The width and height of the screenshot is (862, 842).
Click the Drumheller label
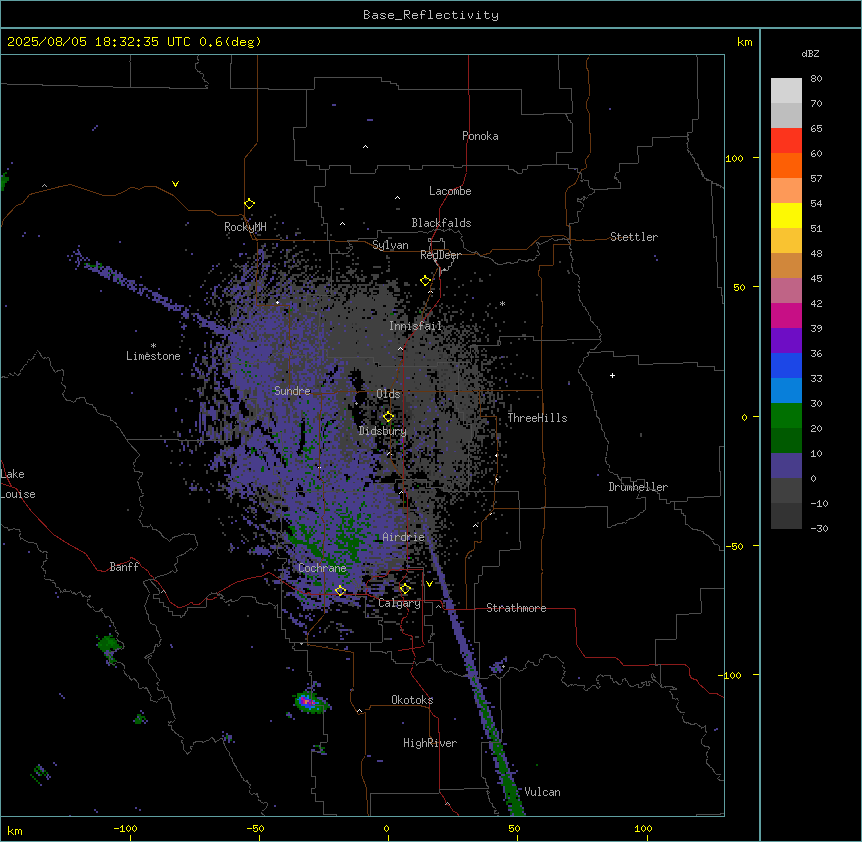tap(638, 487)
